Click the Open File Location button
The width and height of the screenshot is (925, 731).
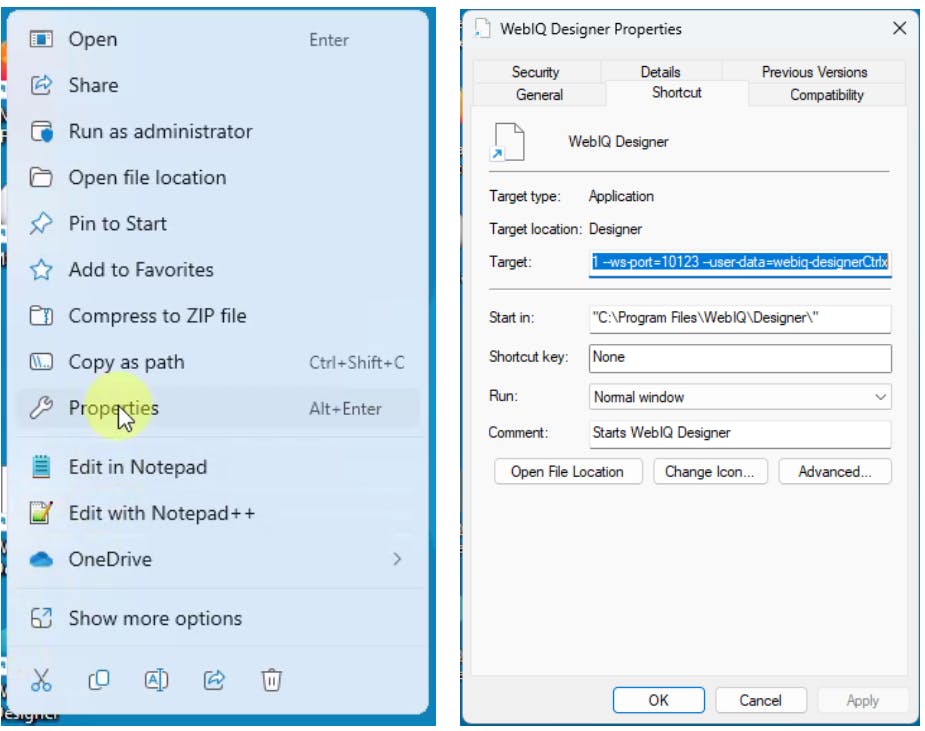(568, 471)
